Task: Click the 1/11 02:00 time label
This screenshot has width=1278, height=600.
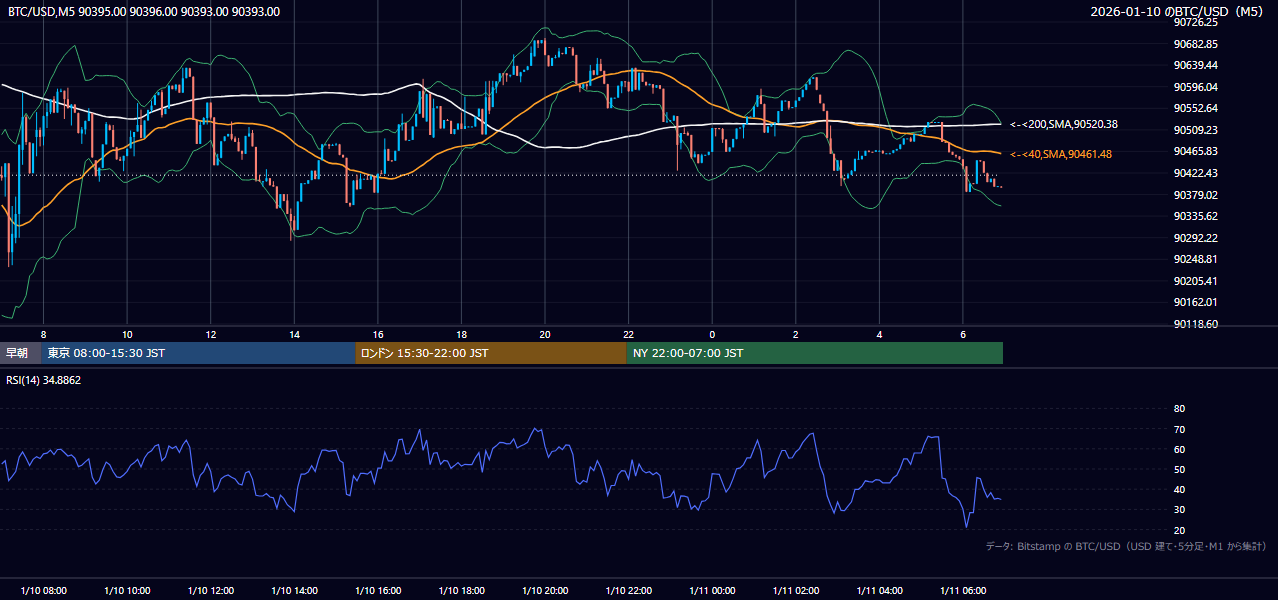Action: click(796, 591)
